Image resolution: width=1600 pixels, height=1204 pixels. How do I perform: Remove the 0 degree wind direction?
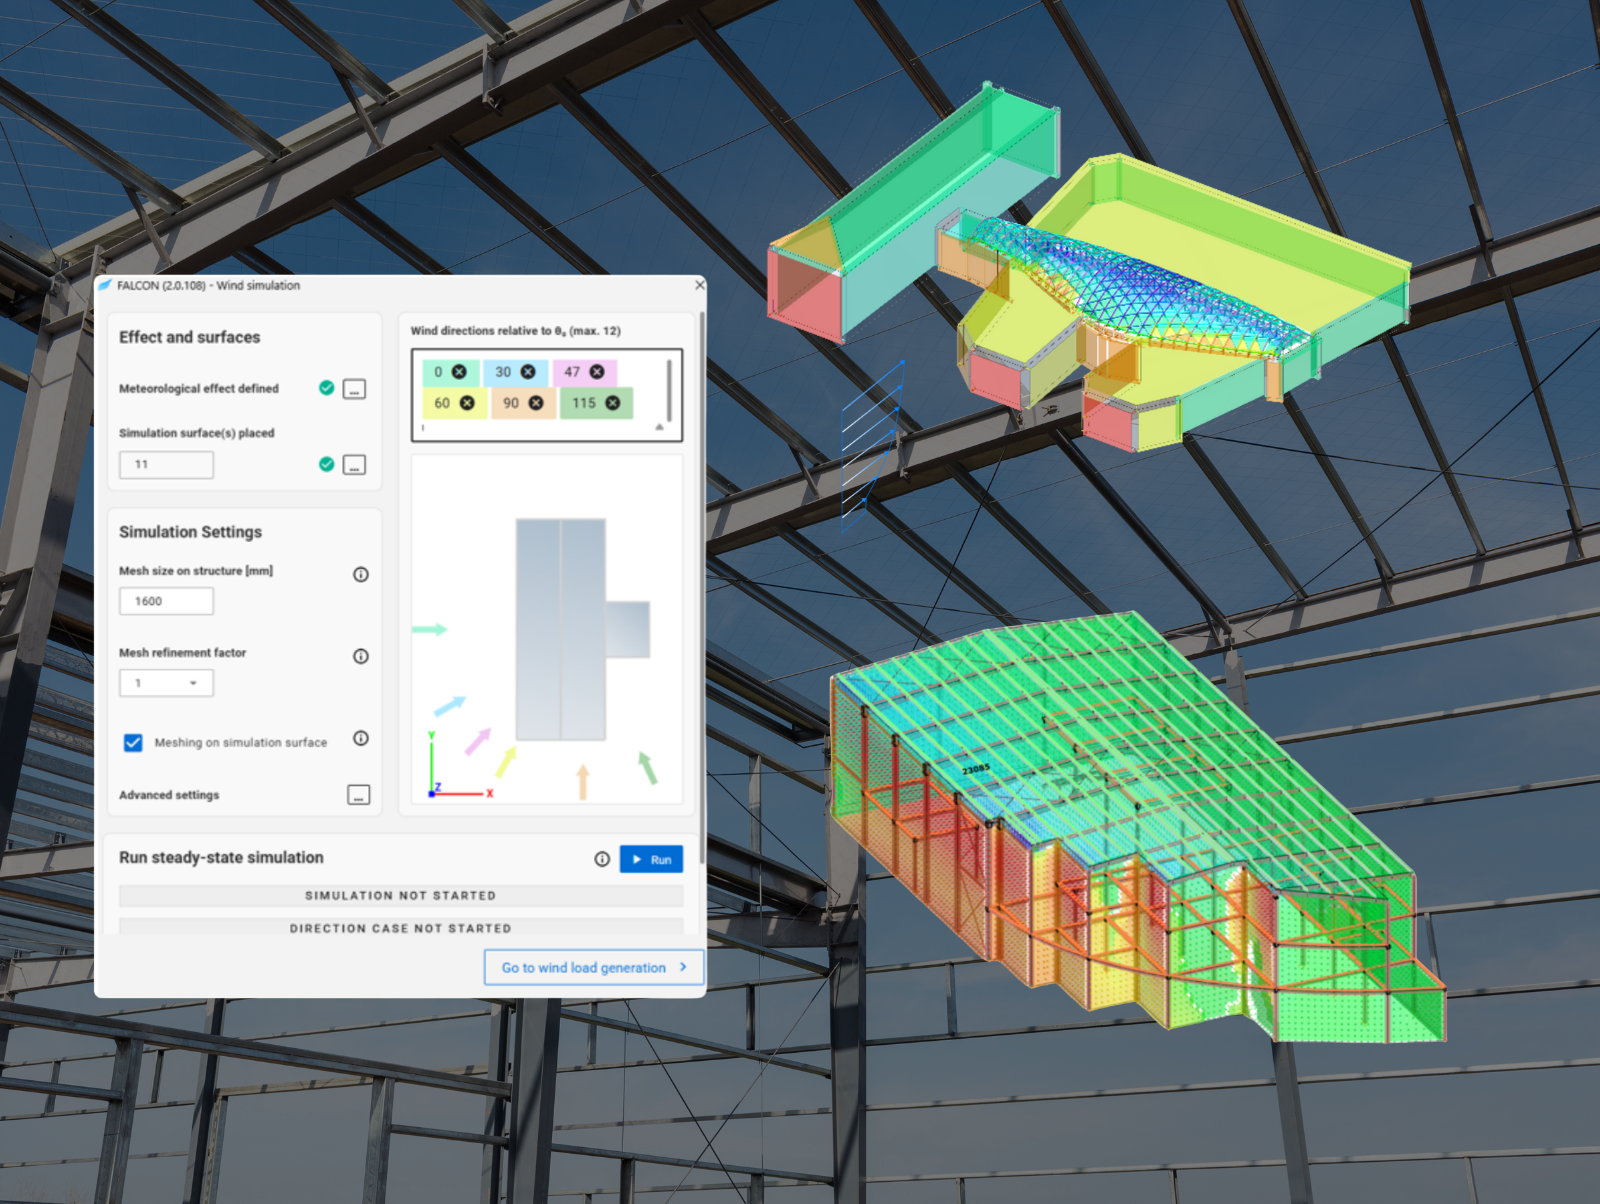click(459, 372)
